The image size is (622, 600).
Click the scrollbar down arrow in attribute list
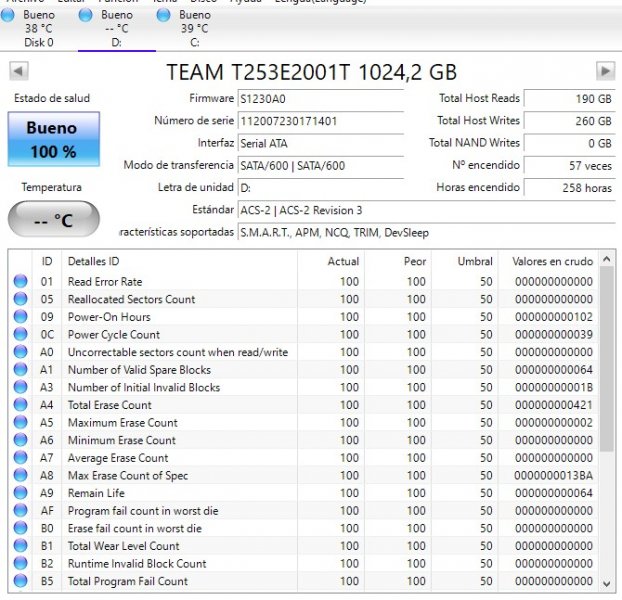click(607, 582)
